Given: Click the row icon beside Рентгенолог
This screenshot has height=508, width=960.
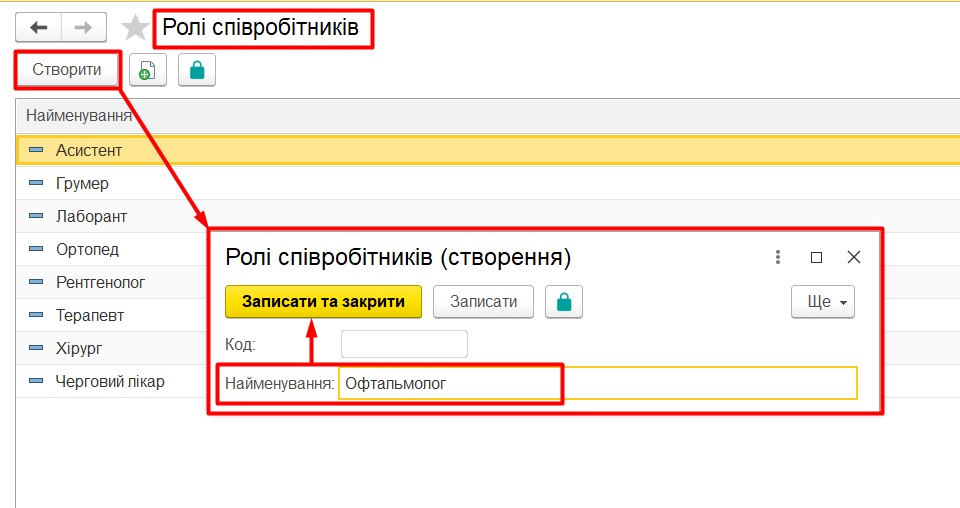Looking at the screenshot, I should tap(36, 282).
